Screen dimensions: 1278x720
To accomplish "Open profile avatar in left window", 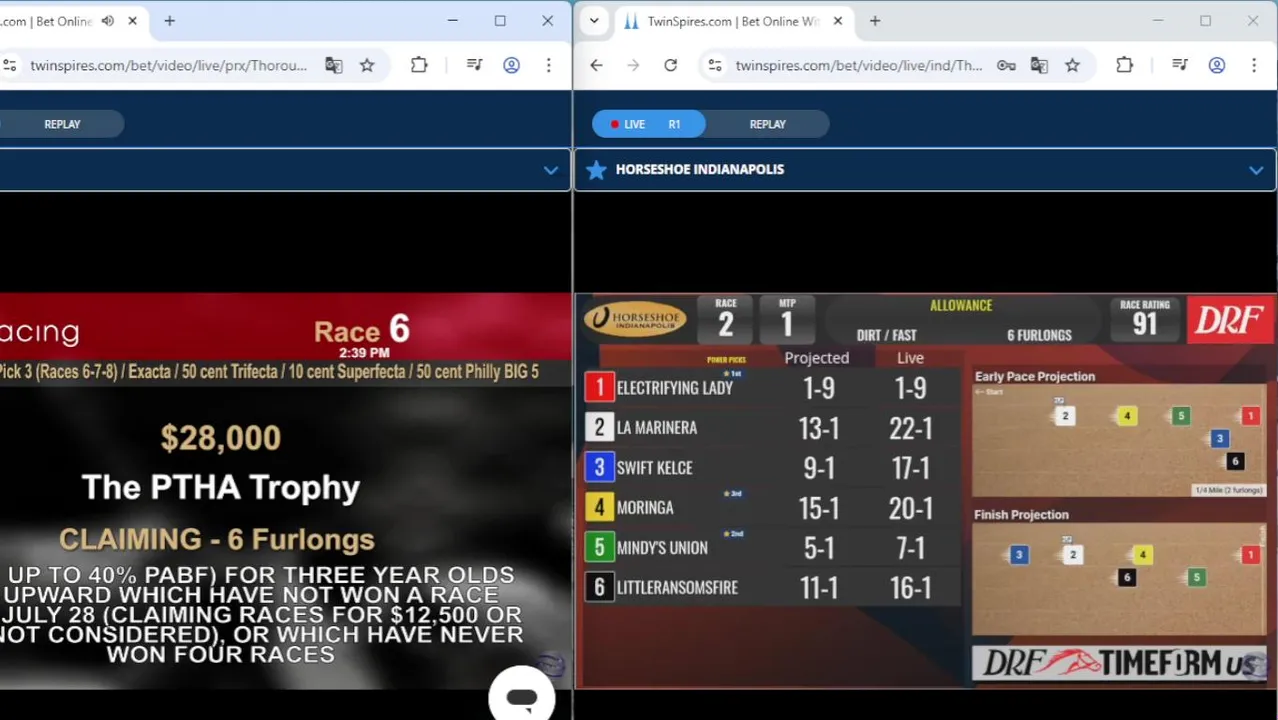I will tap(511, 66).
